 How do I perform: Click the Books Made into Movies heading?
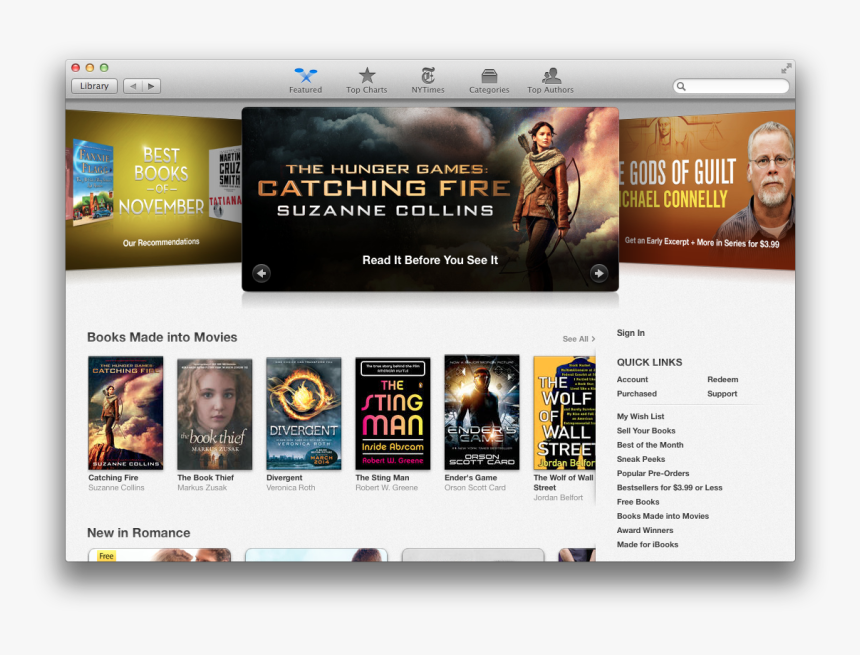(x=162, y=337)
